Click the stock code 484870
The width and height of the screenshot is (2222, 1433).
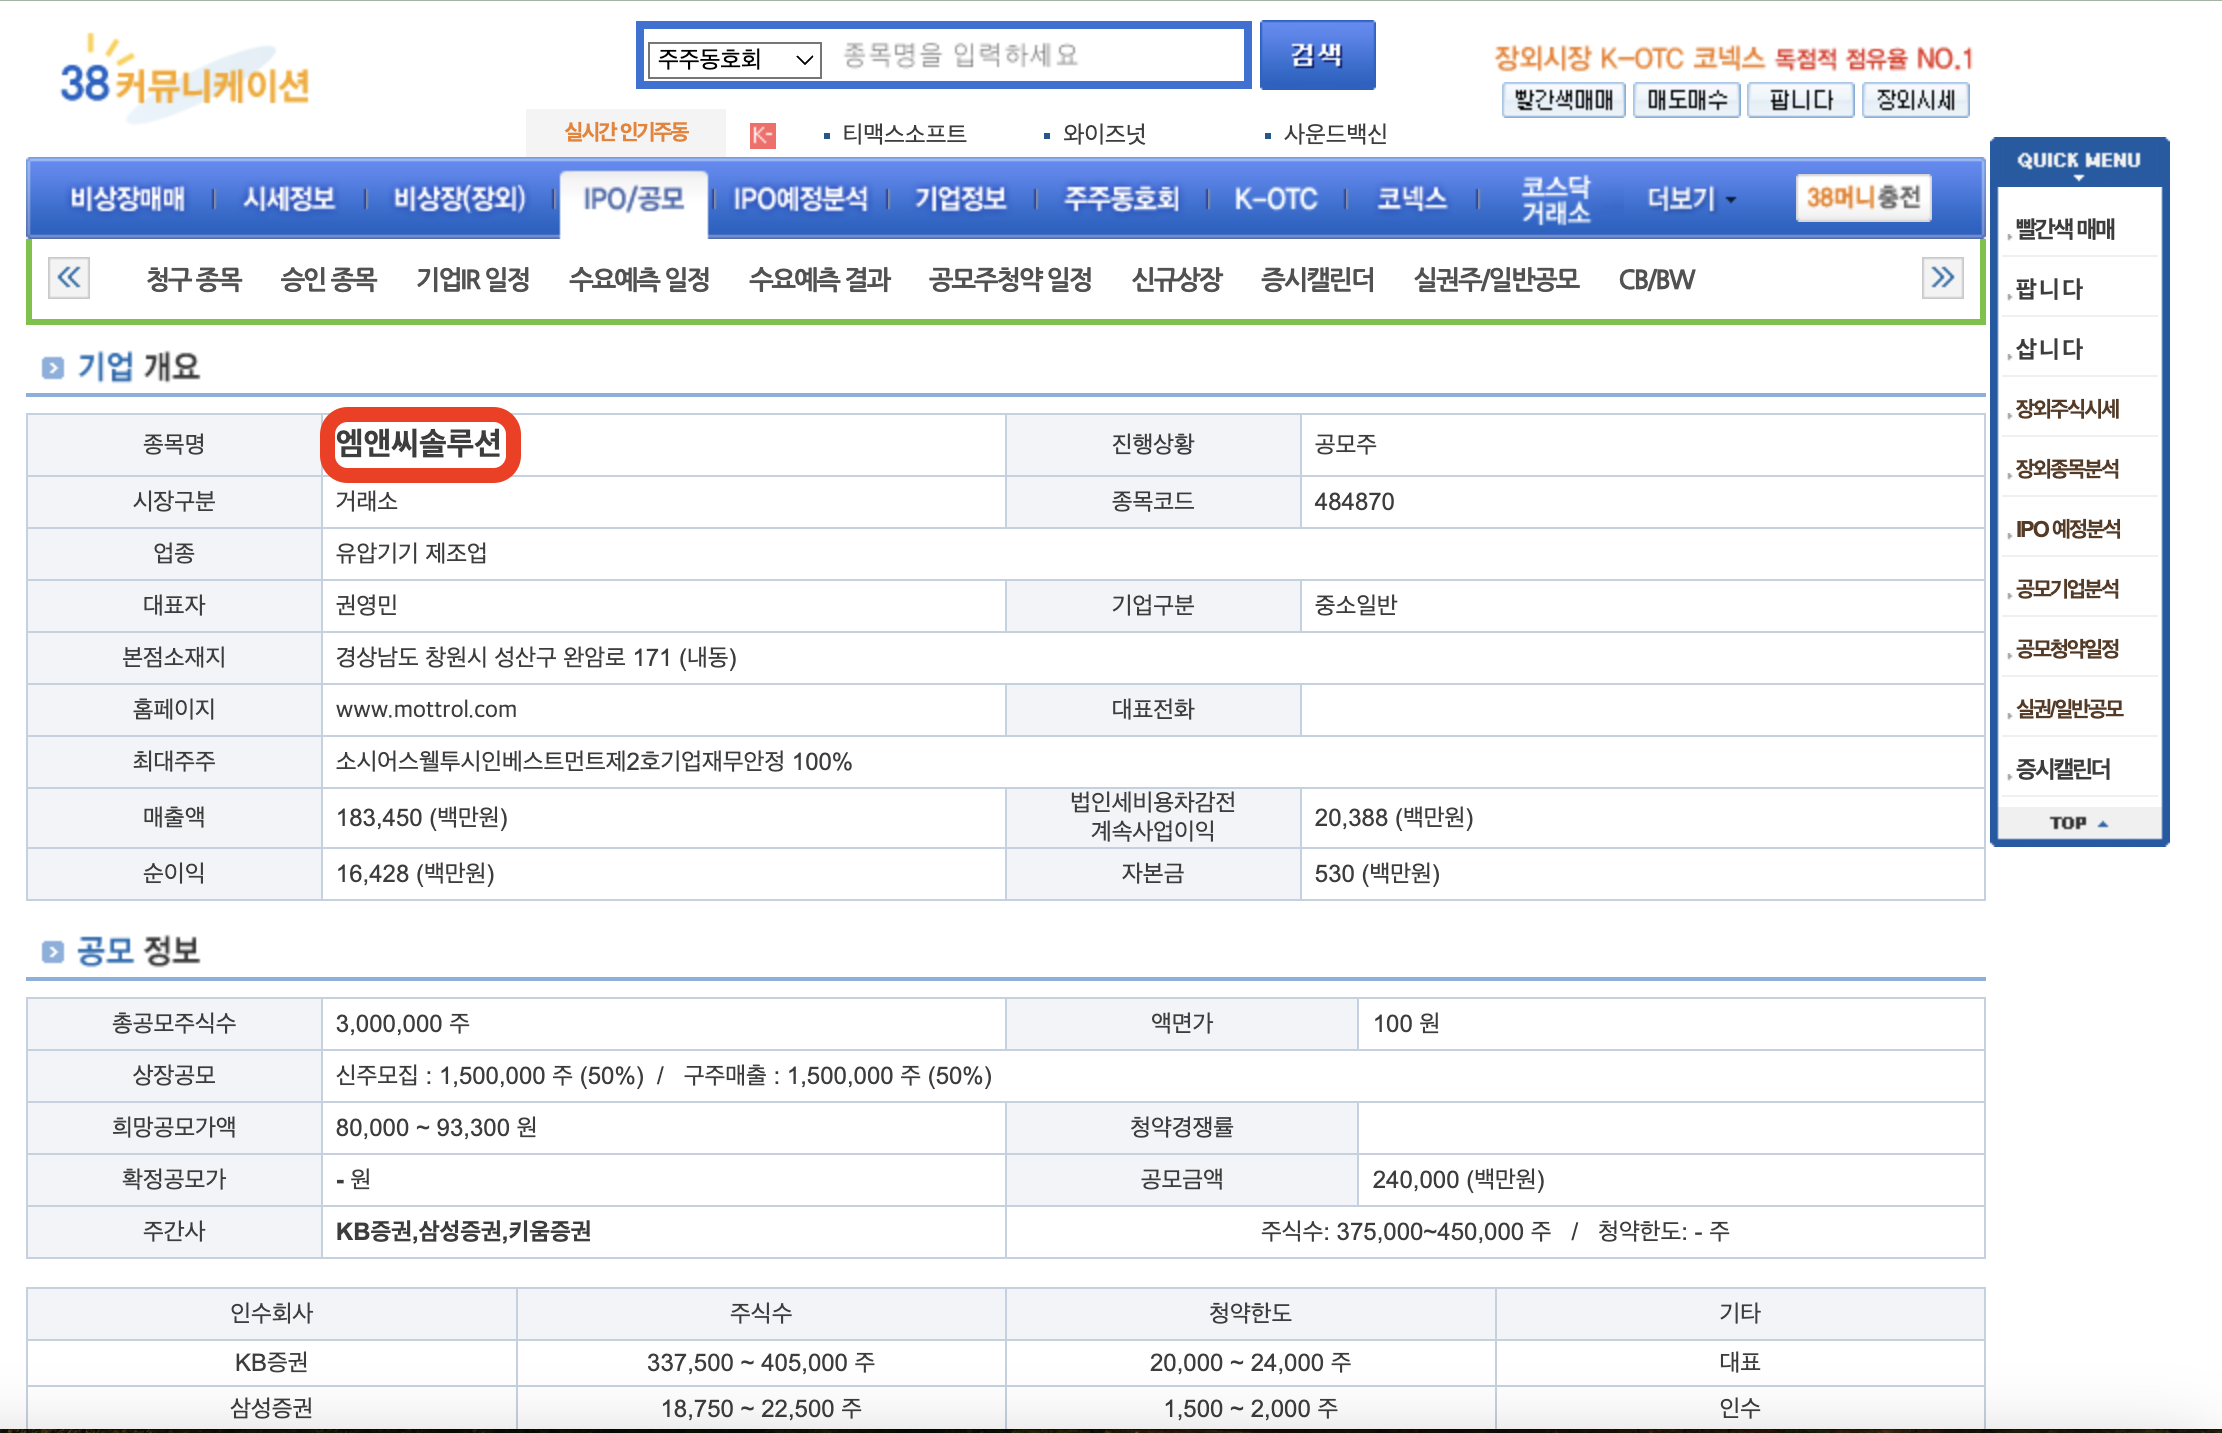(x=1354, y=501)
